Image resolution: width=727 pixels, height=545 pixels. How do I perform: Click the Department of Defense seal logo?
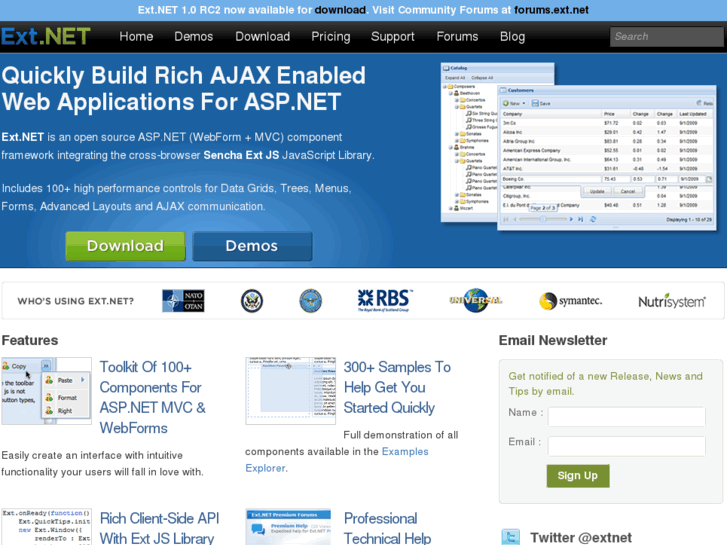pos(310,301)
